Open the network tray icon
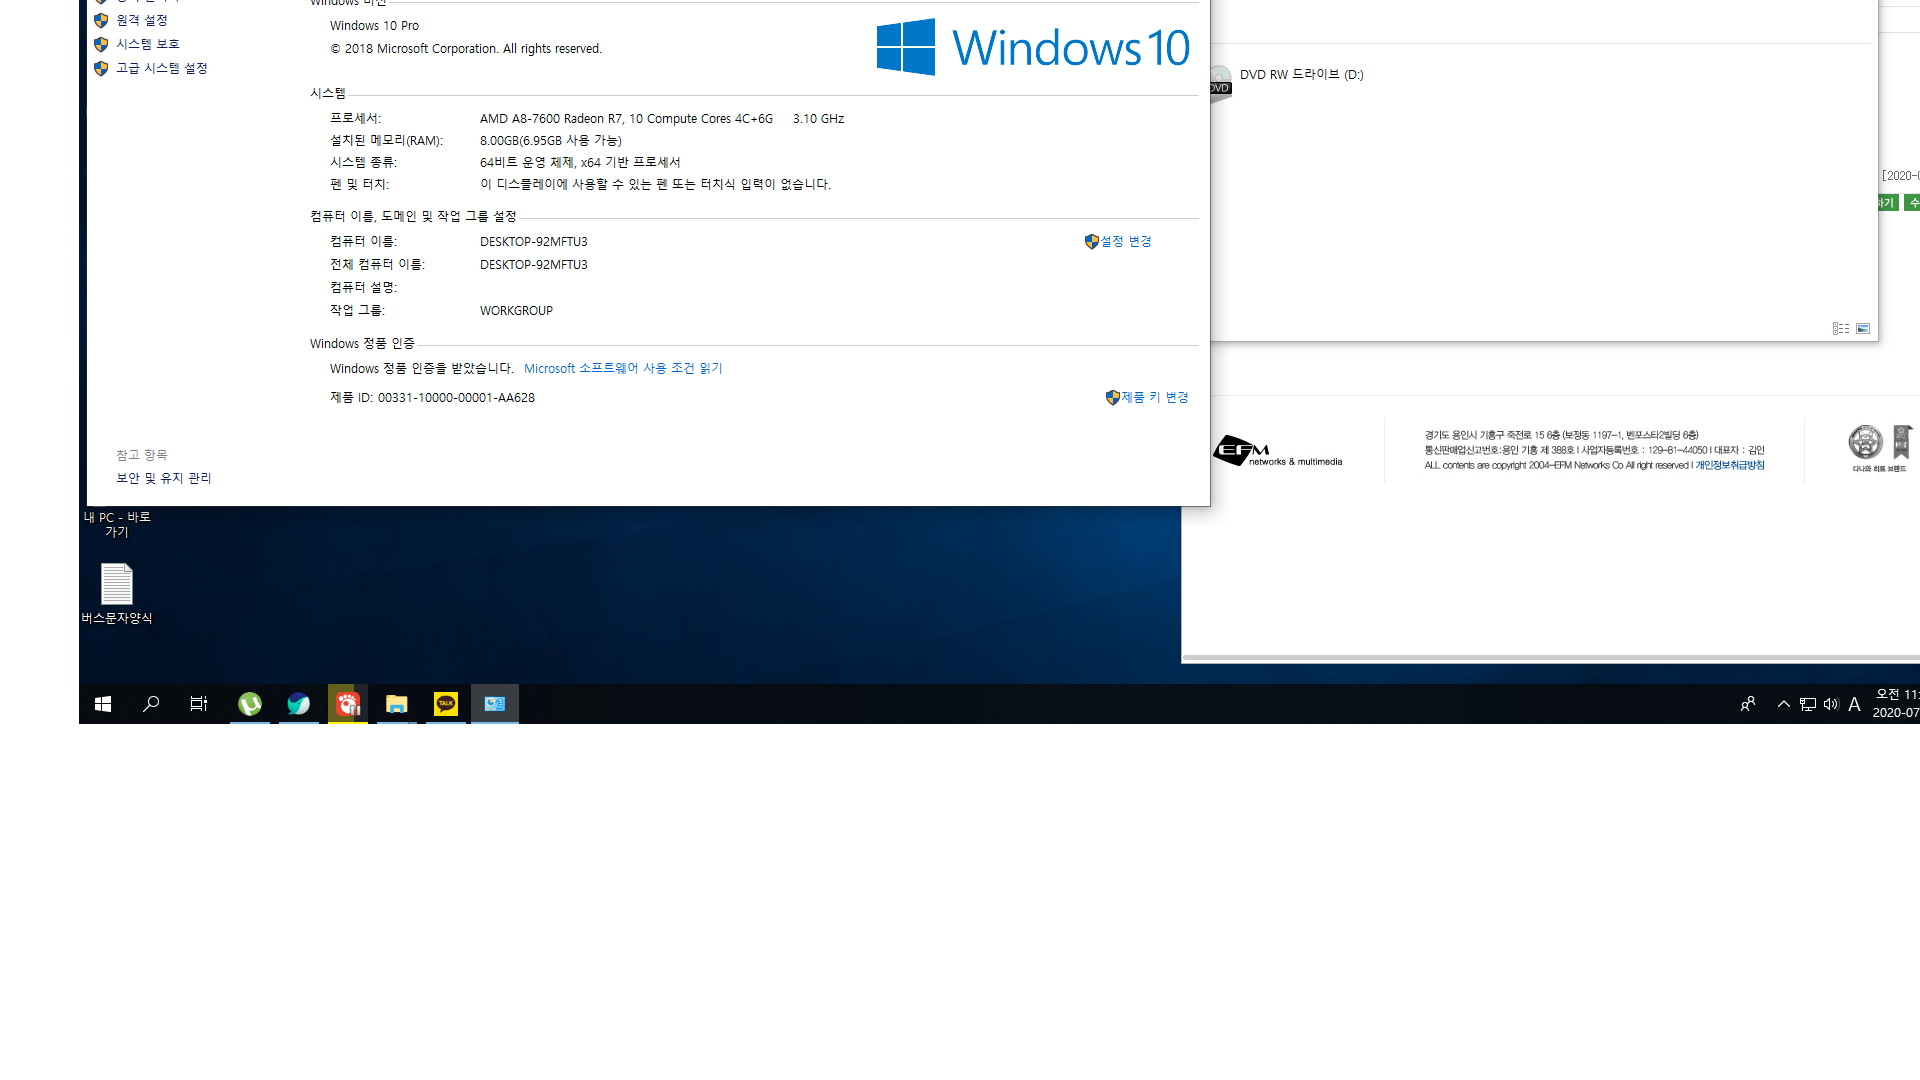Image resolution: width=1920 pixels, height=1080 pixels. (x=1808, y=704)
